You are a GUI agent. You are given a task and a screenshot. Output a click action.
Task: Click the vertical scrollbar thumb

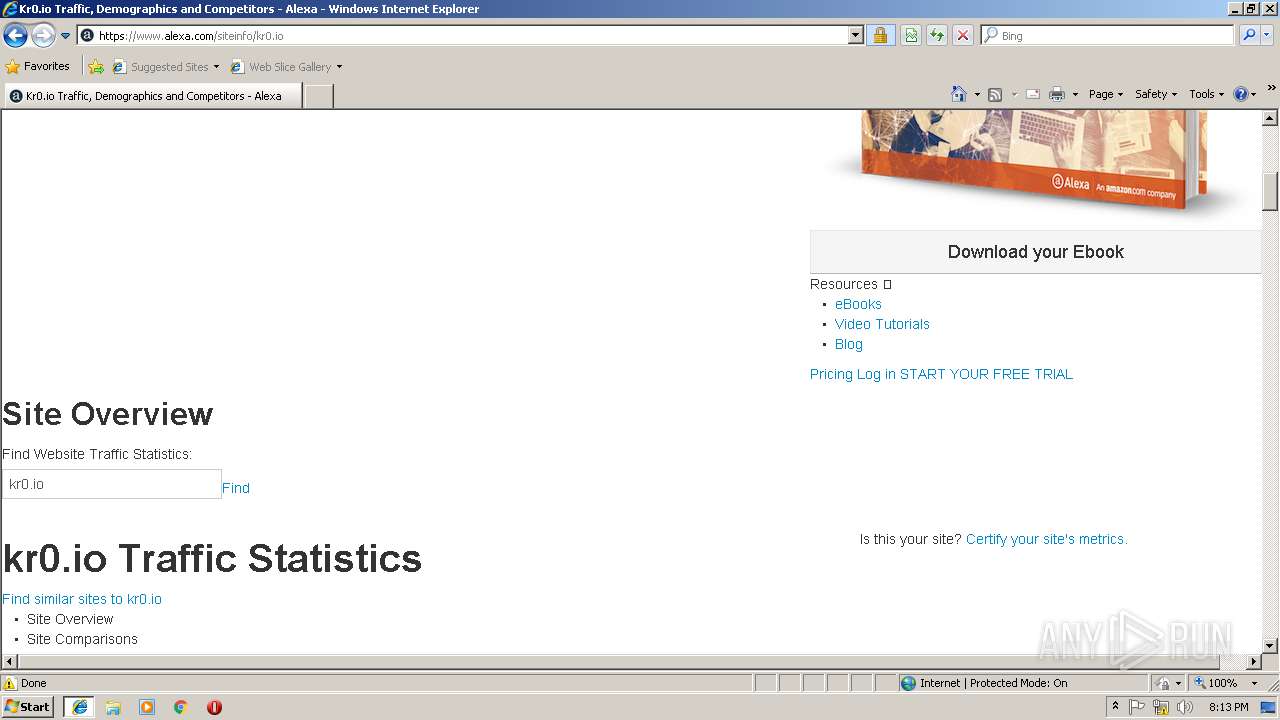(1270, 191)
